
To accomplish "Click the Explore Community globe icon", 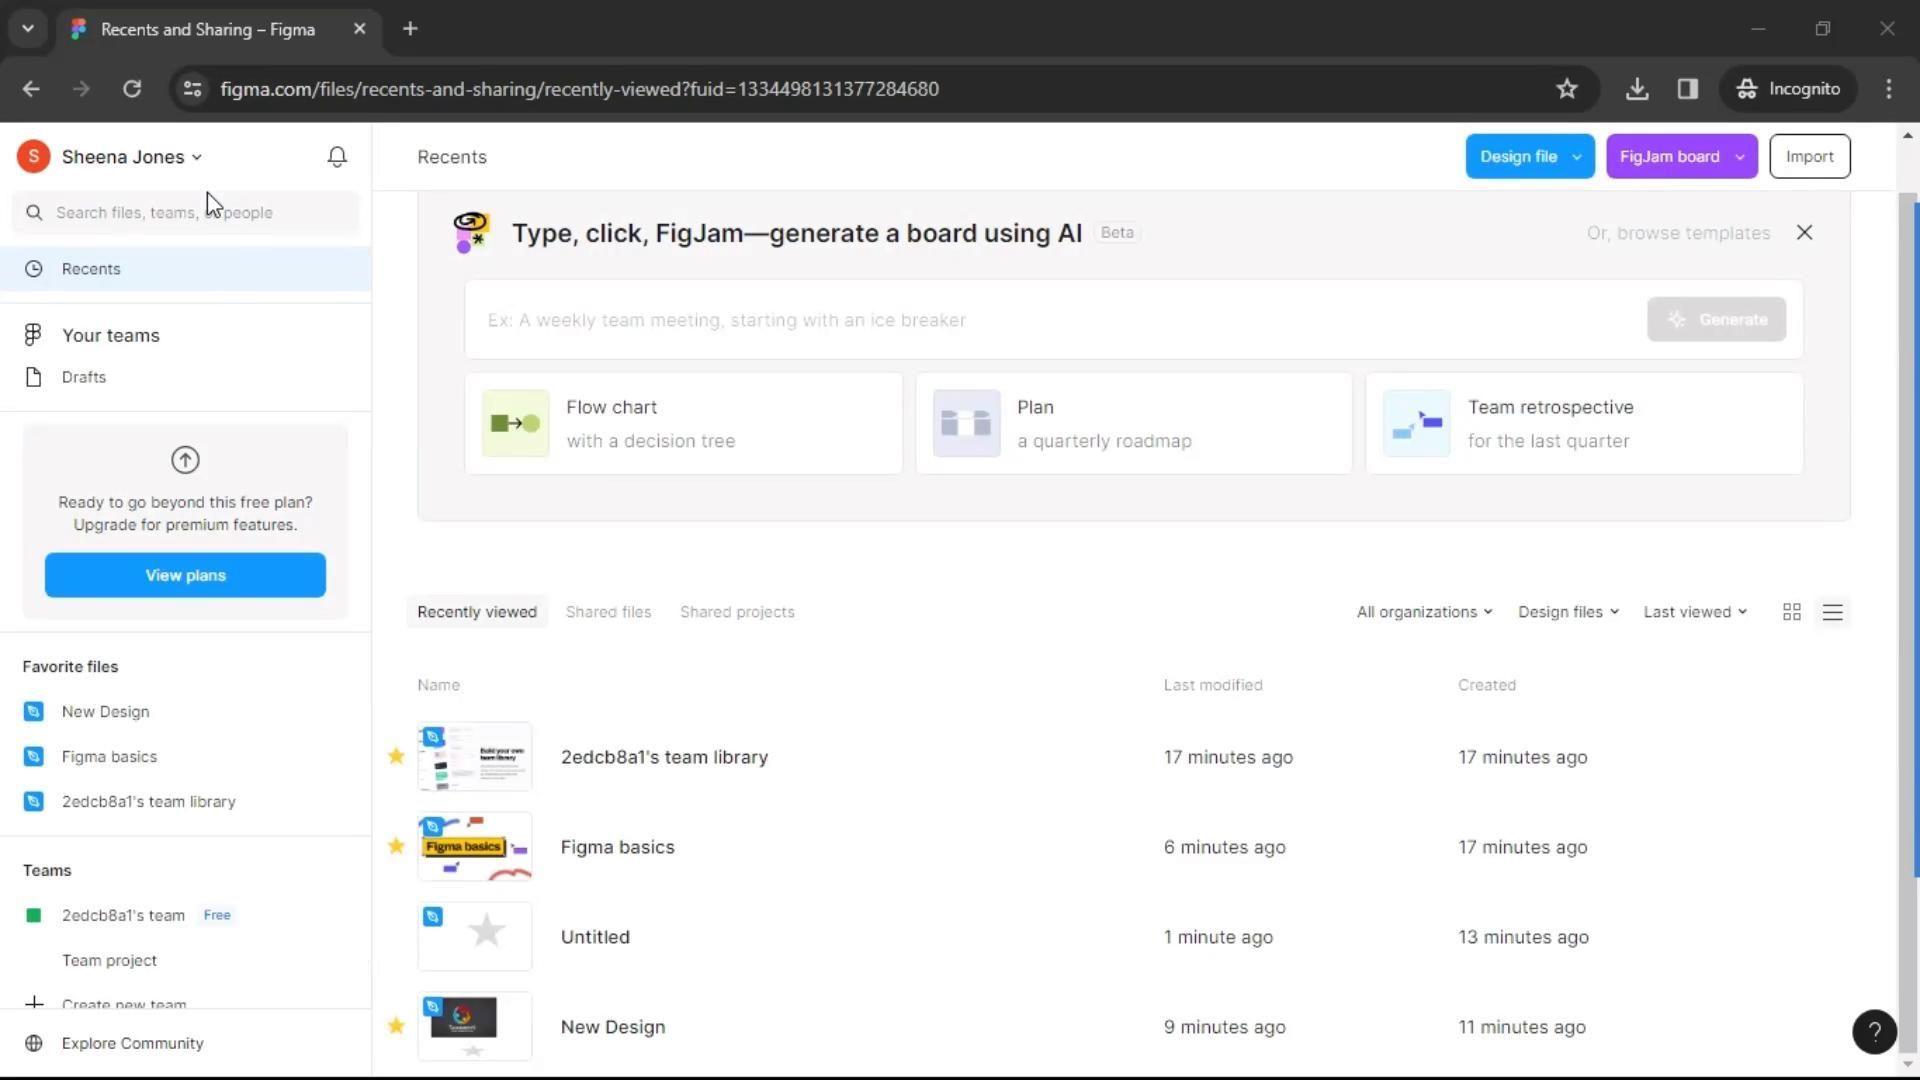I will (x=34, y=1043).
